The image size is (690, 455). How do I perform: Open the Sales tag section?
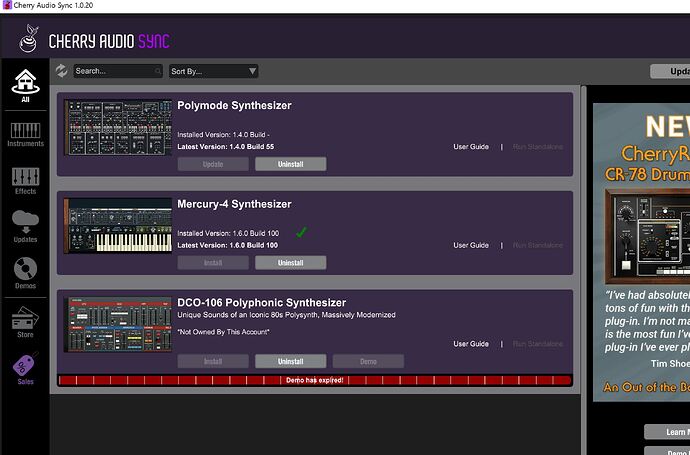[26, 369]
